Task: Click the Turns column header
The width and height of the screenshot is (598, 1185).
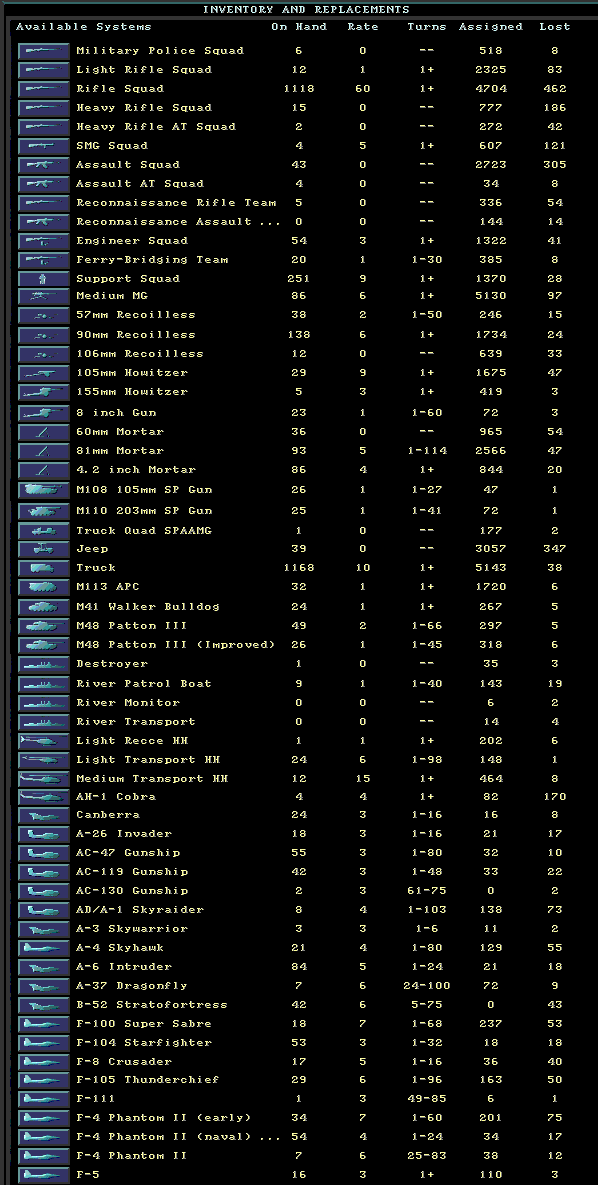Action: tap(427, 26)
